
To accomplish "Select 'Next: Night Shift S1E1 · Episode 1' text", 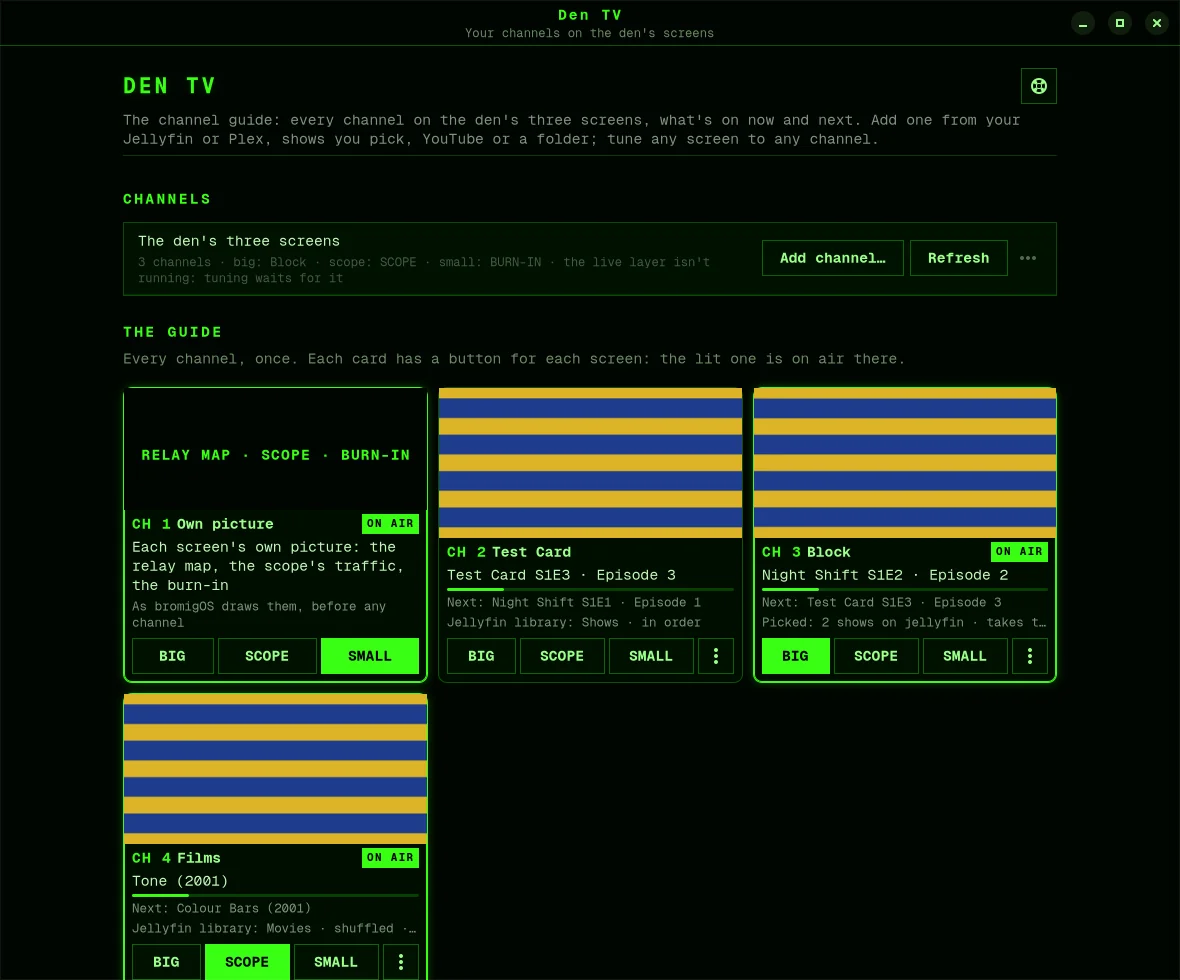I will click(x=573, y=602).
